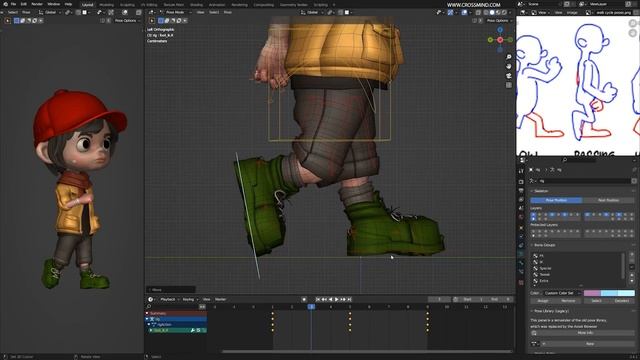Jump to the next keyframe
The image size is (640, 360).
343,300
